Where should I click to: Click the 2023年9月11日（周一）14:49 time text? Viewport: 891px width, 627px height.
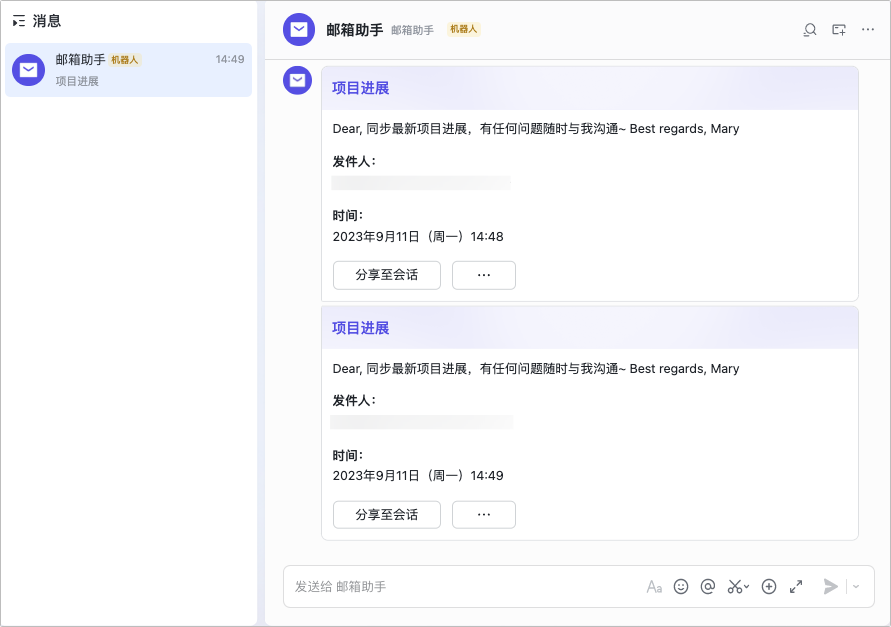418,476
